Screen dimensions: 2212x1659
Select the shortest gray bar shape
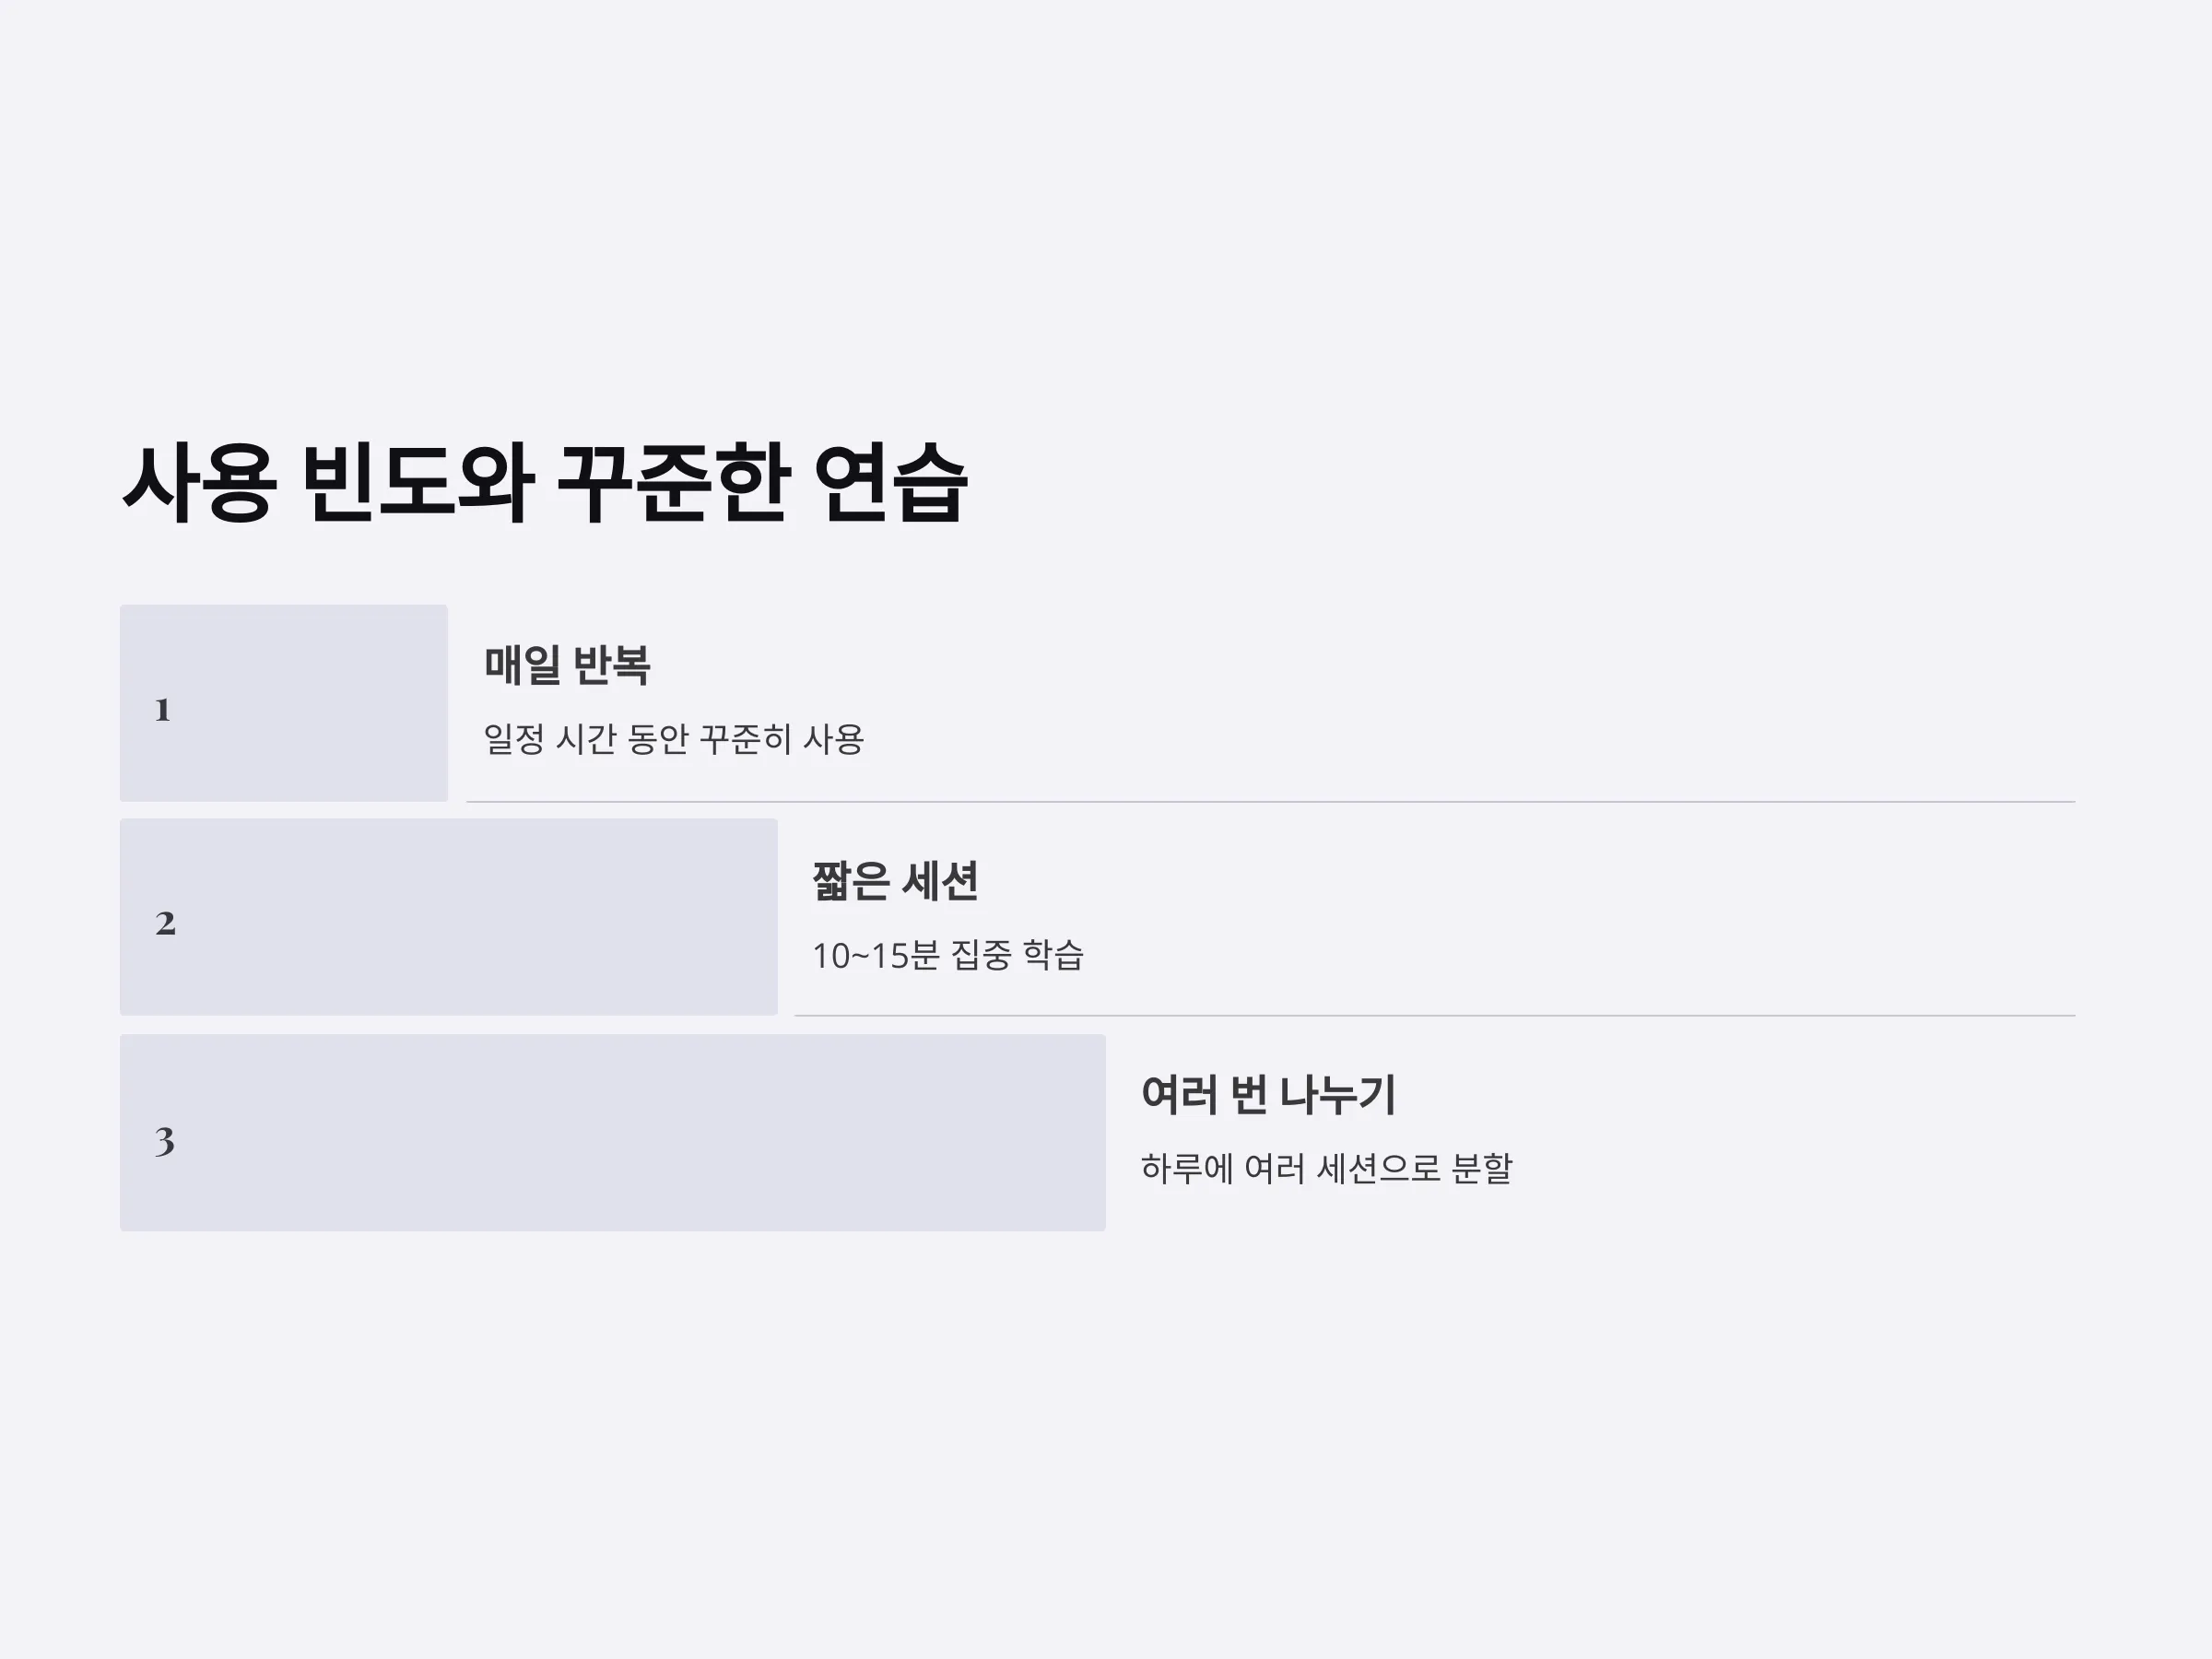tap(284, 703)
